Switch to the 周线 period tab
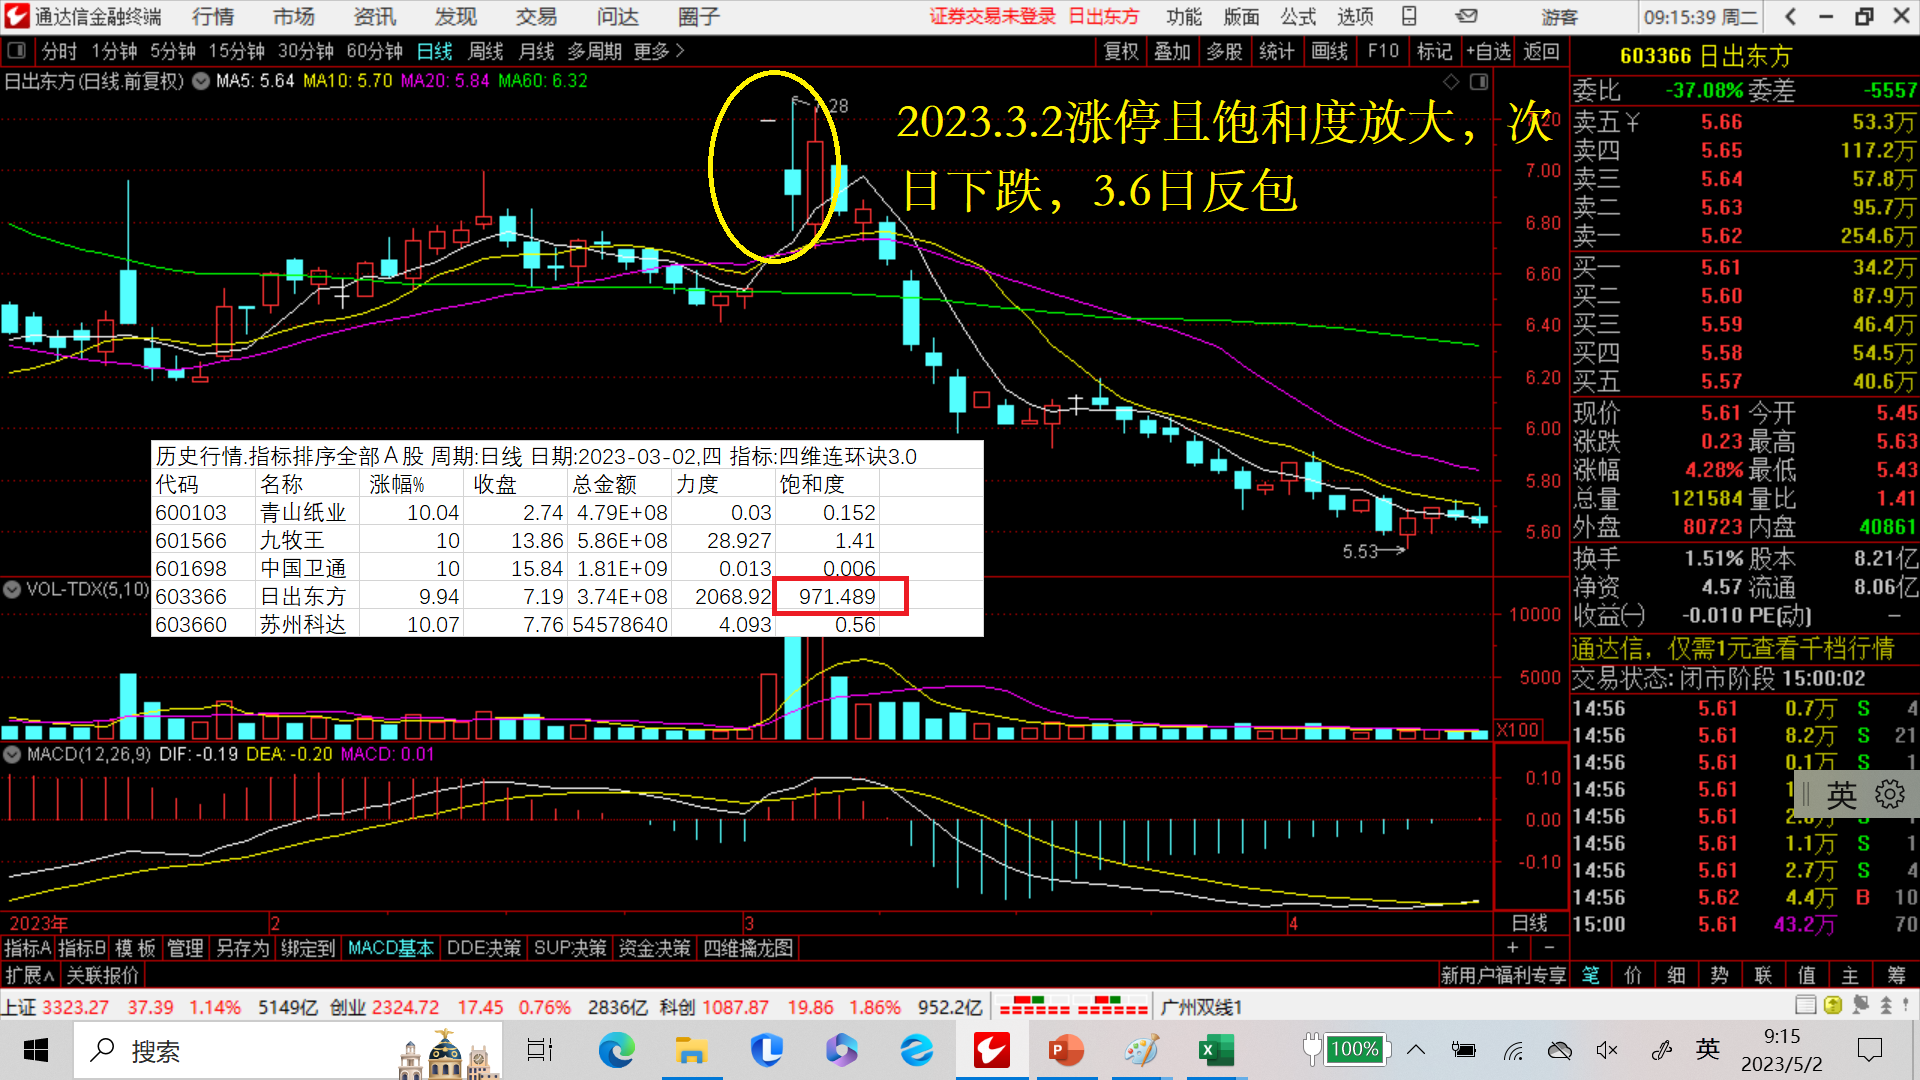 [x=485, y=51]
